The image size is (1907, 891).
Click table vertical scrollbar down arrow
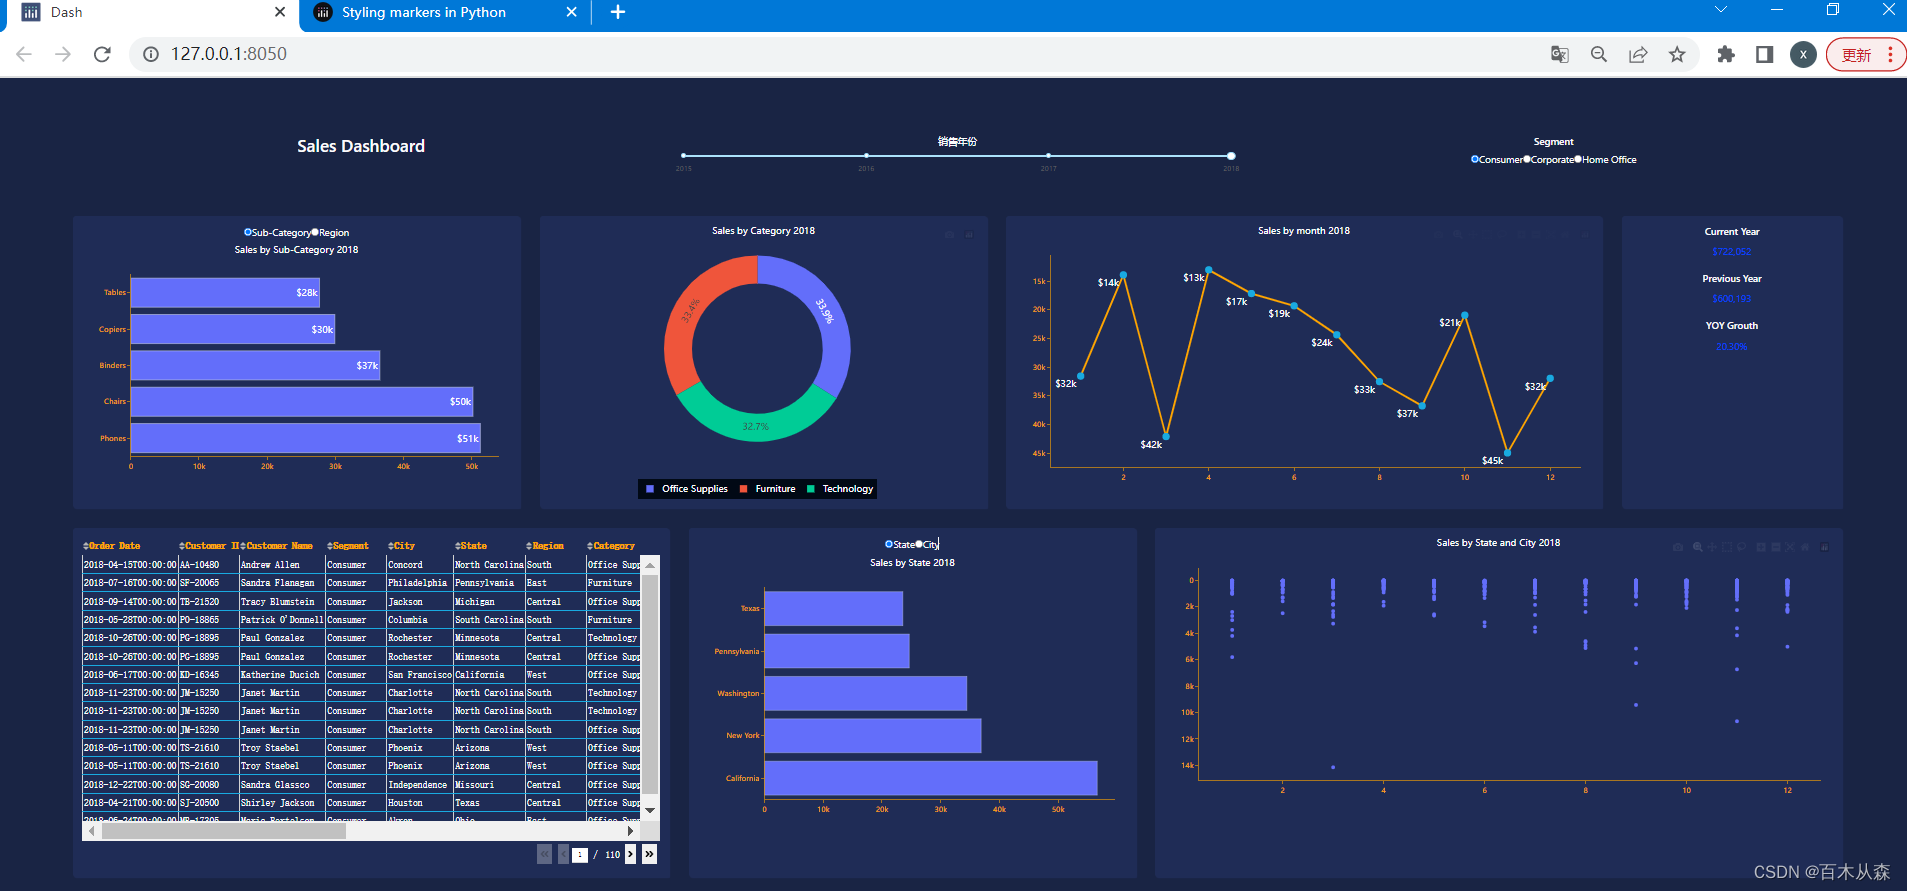click(650, 810)
